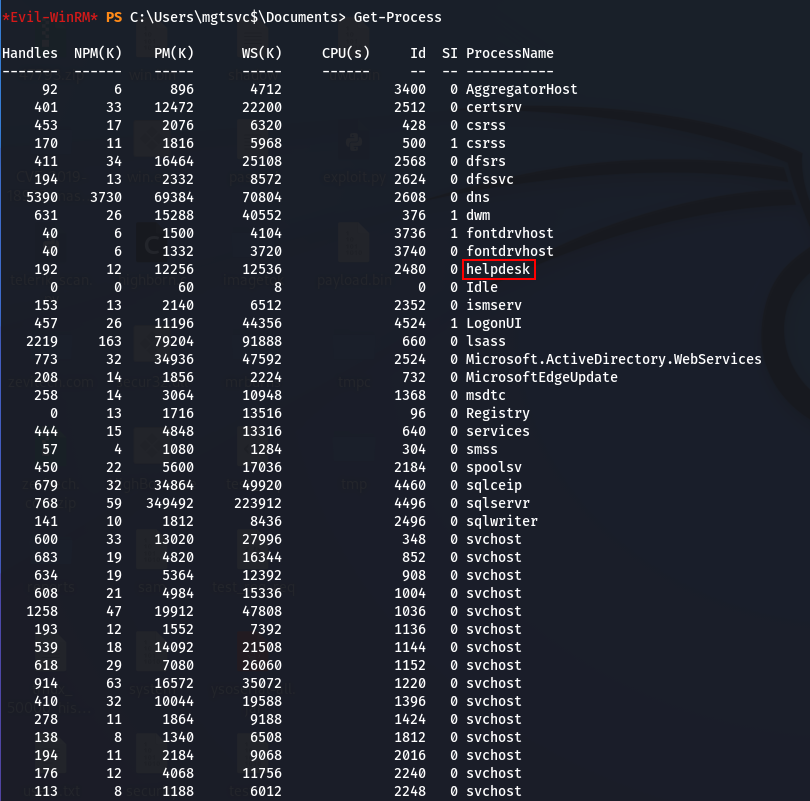Select fontdrvhost process with Id 3740
The width and height of the screenshot is (810, 801).
509,252
